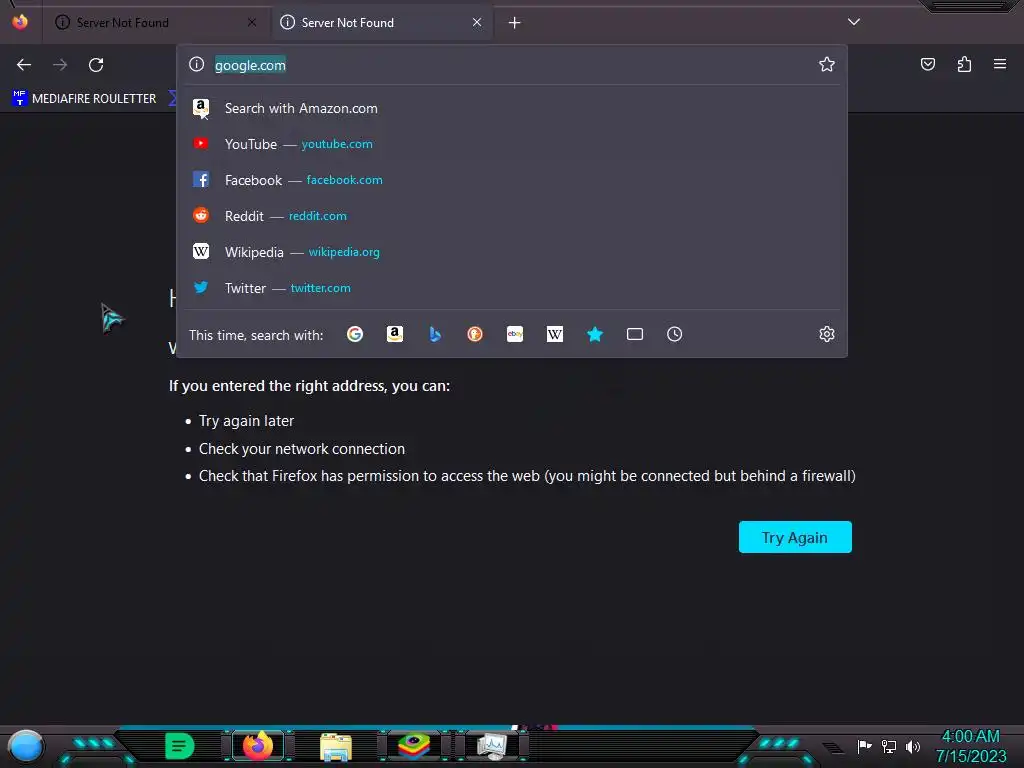Reload the current page

point(96,65)
